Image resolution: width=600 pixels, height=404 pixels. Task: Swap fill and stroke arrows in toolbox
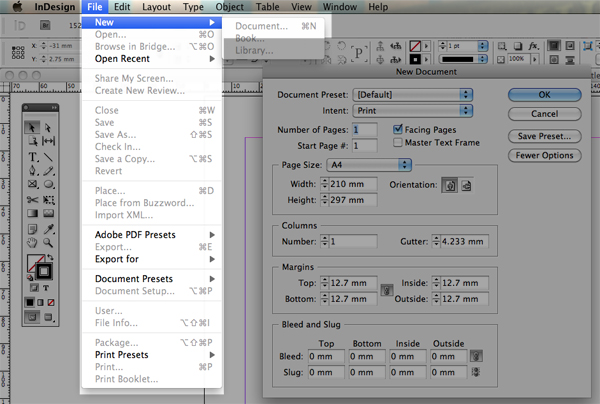click(x=50, y=257)
